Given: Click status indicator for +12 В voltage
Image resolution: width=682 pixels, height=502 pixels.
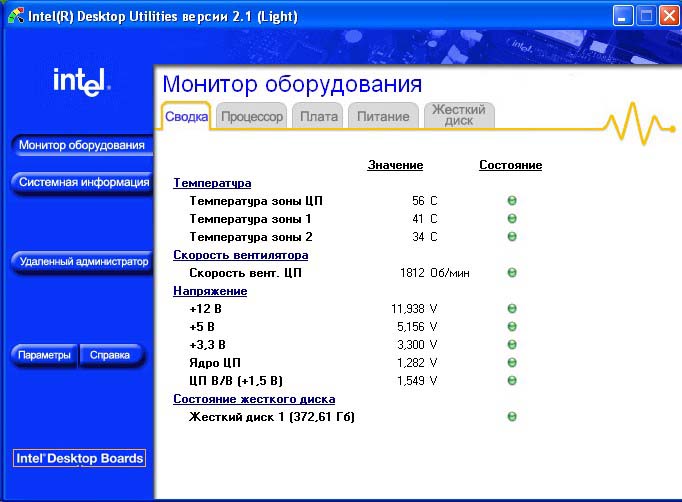Looking at the screenshot, I should point(512,309).
